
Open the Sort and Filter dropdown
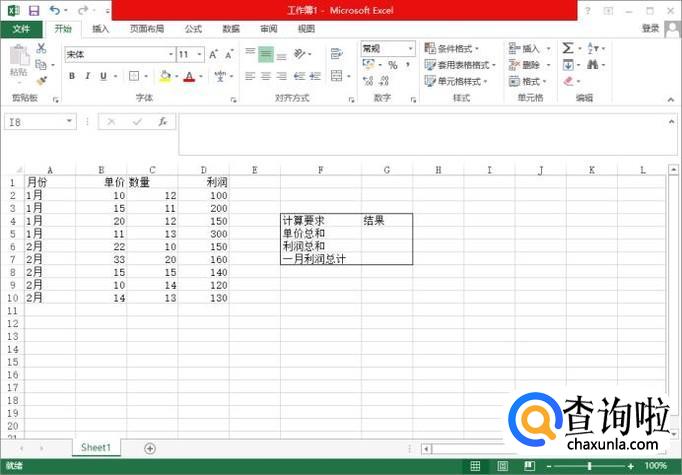point(595,48)
